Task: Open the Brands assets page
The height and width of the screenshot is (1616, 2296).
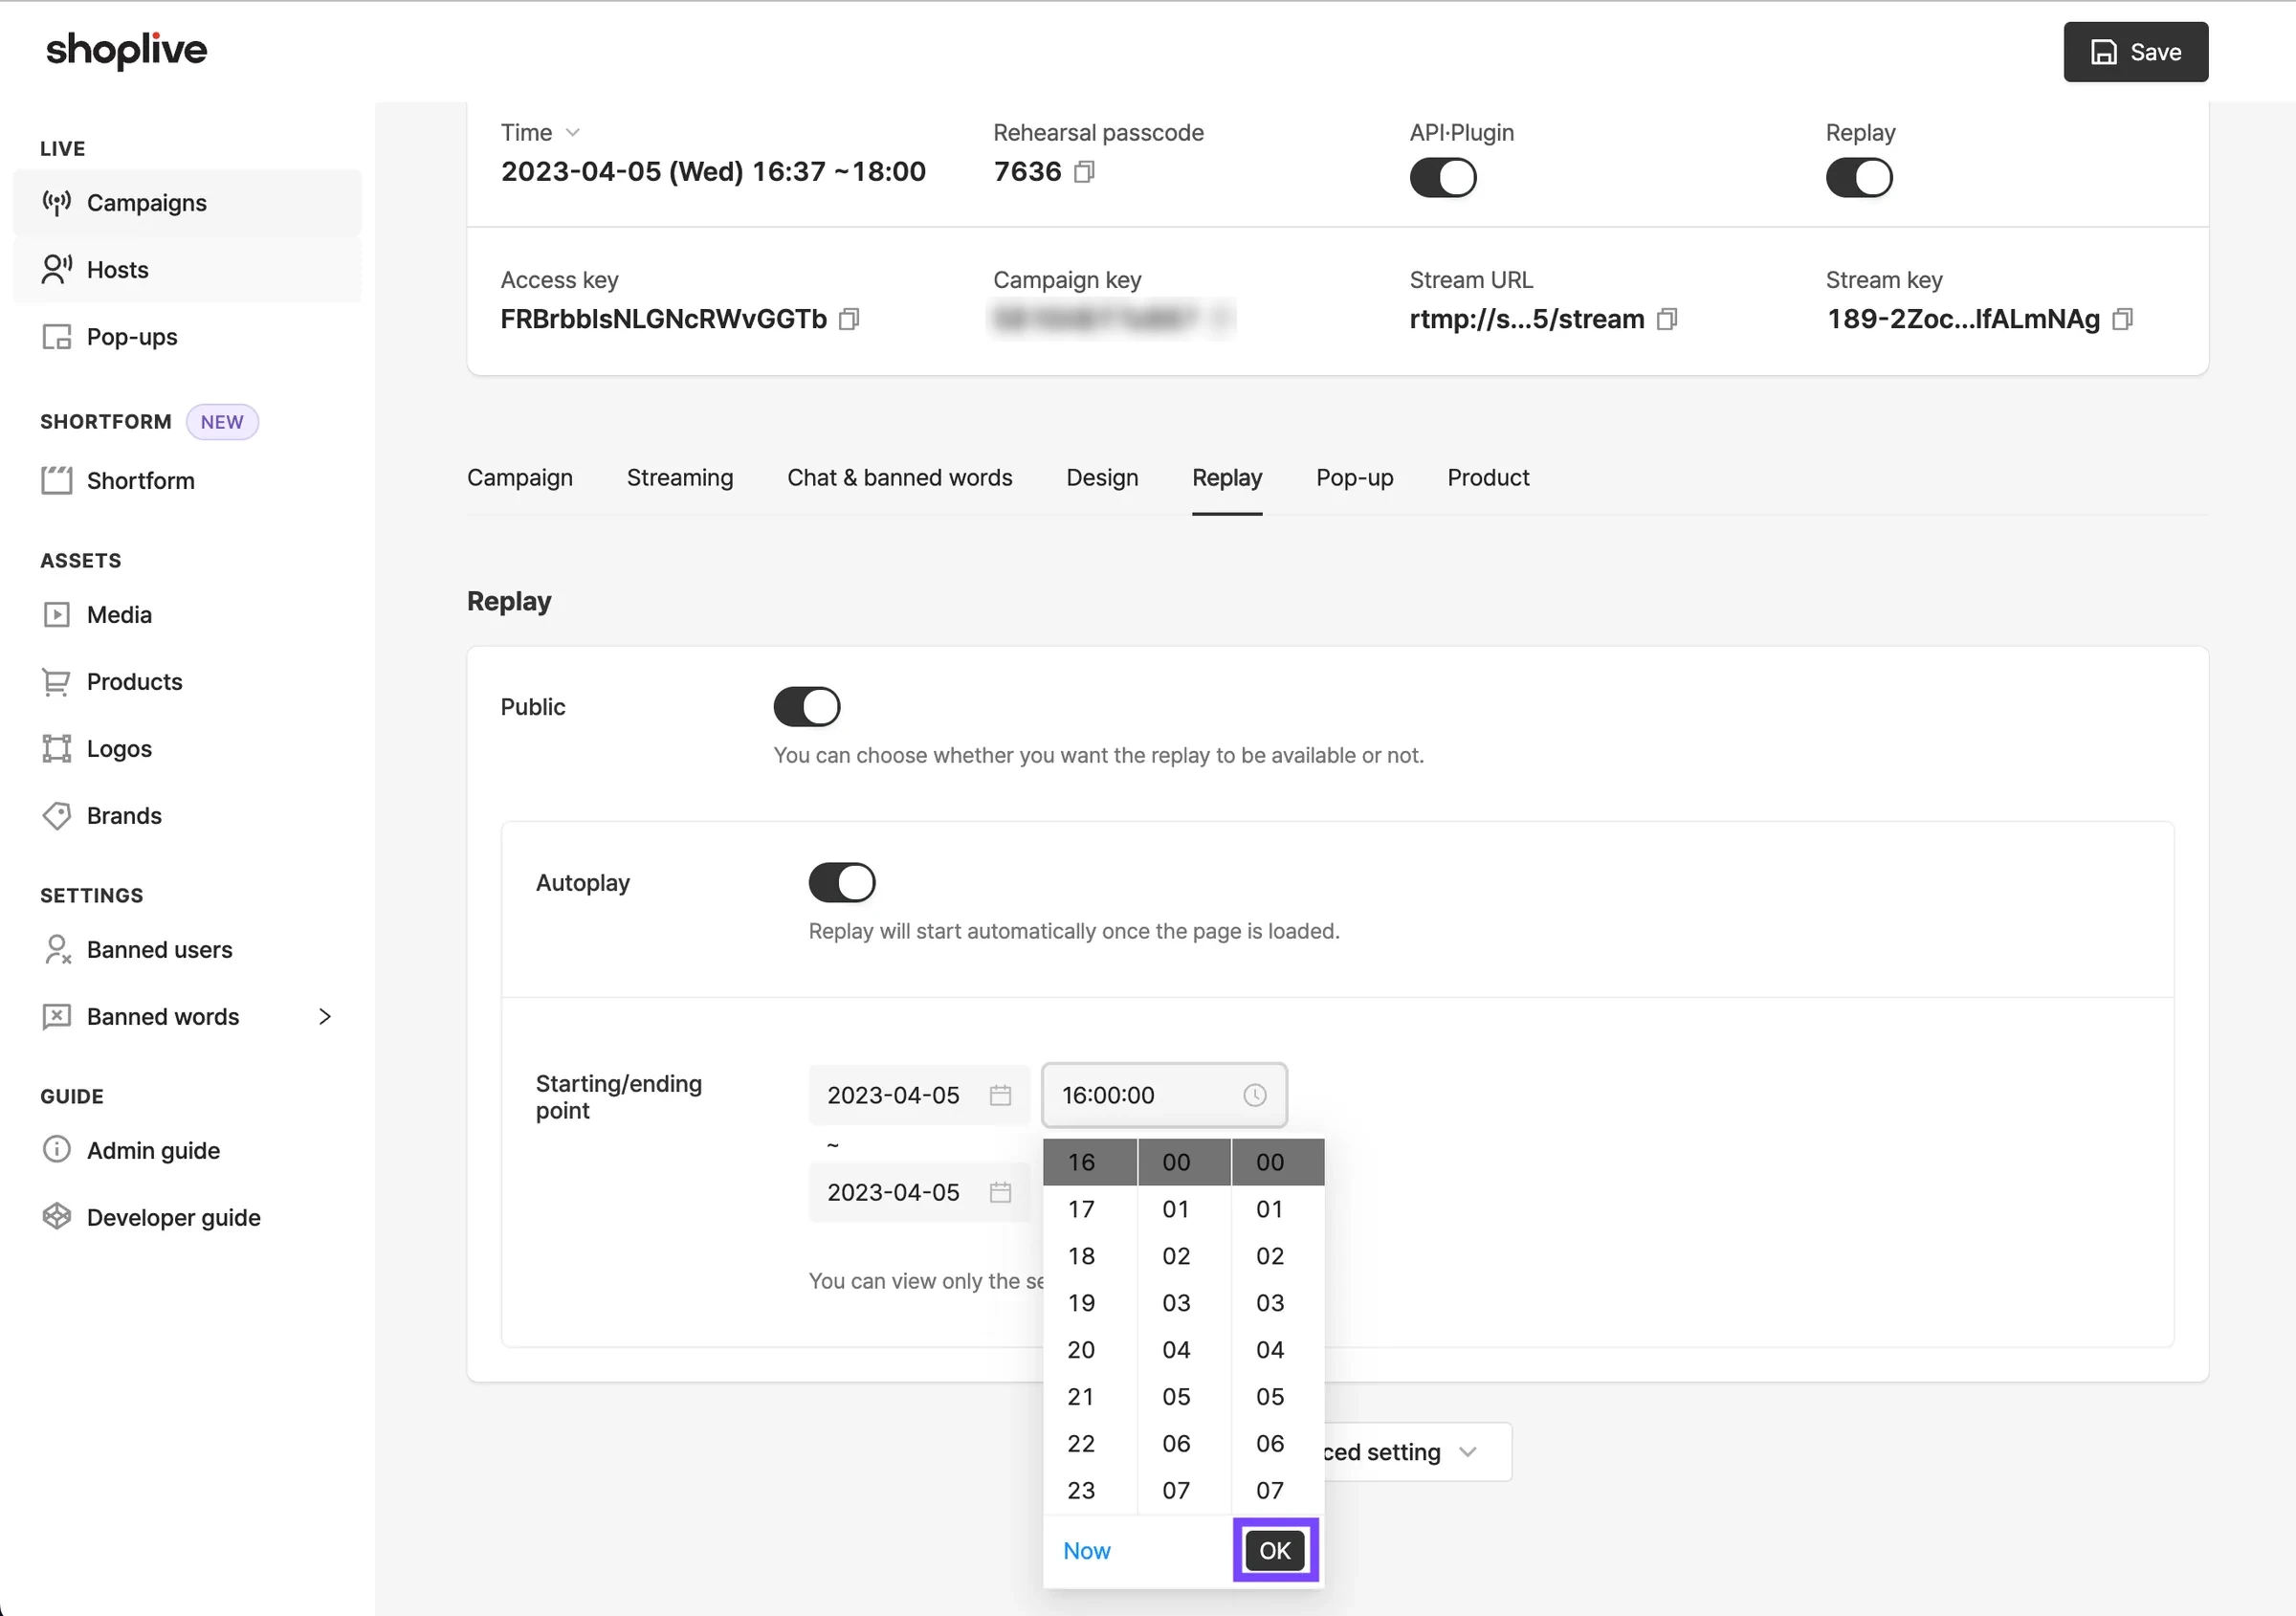Action: click(x=187, y=816)
